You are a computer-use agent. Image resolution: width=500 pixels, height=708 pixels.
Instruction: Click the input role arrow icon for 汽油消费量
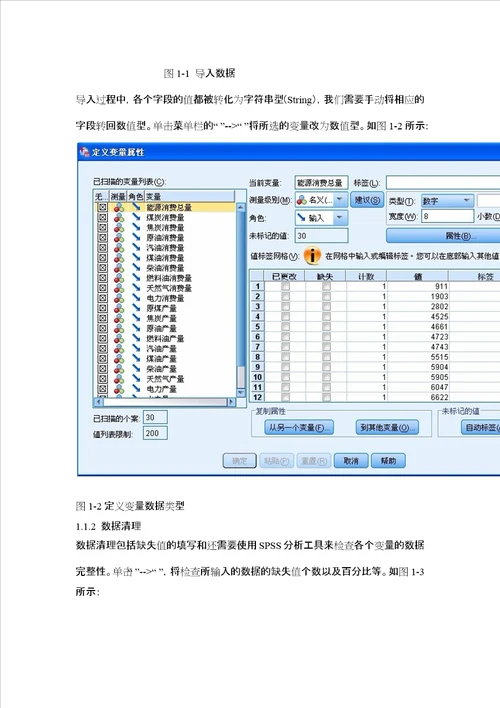pos(136,247)
